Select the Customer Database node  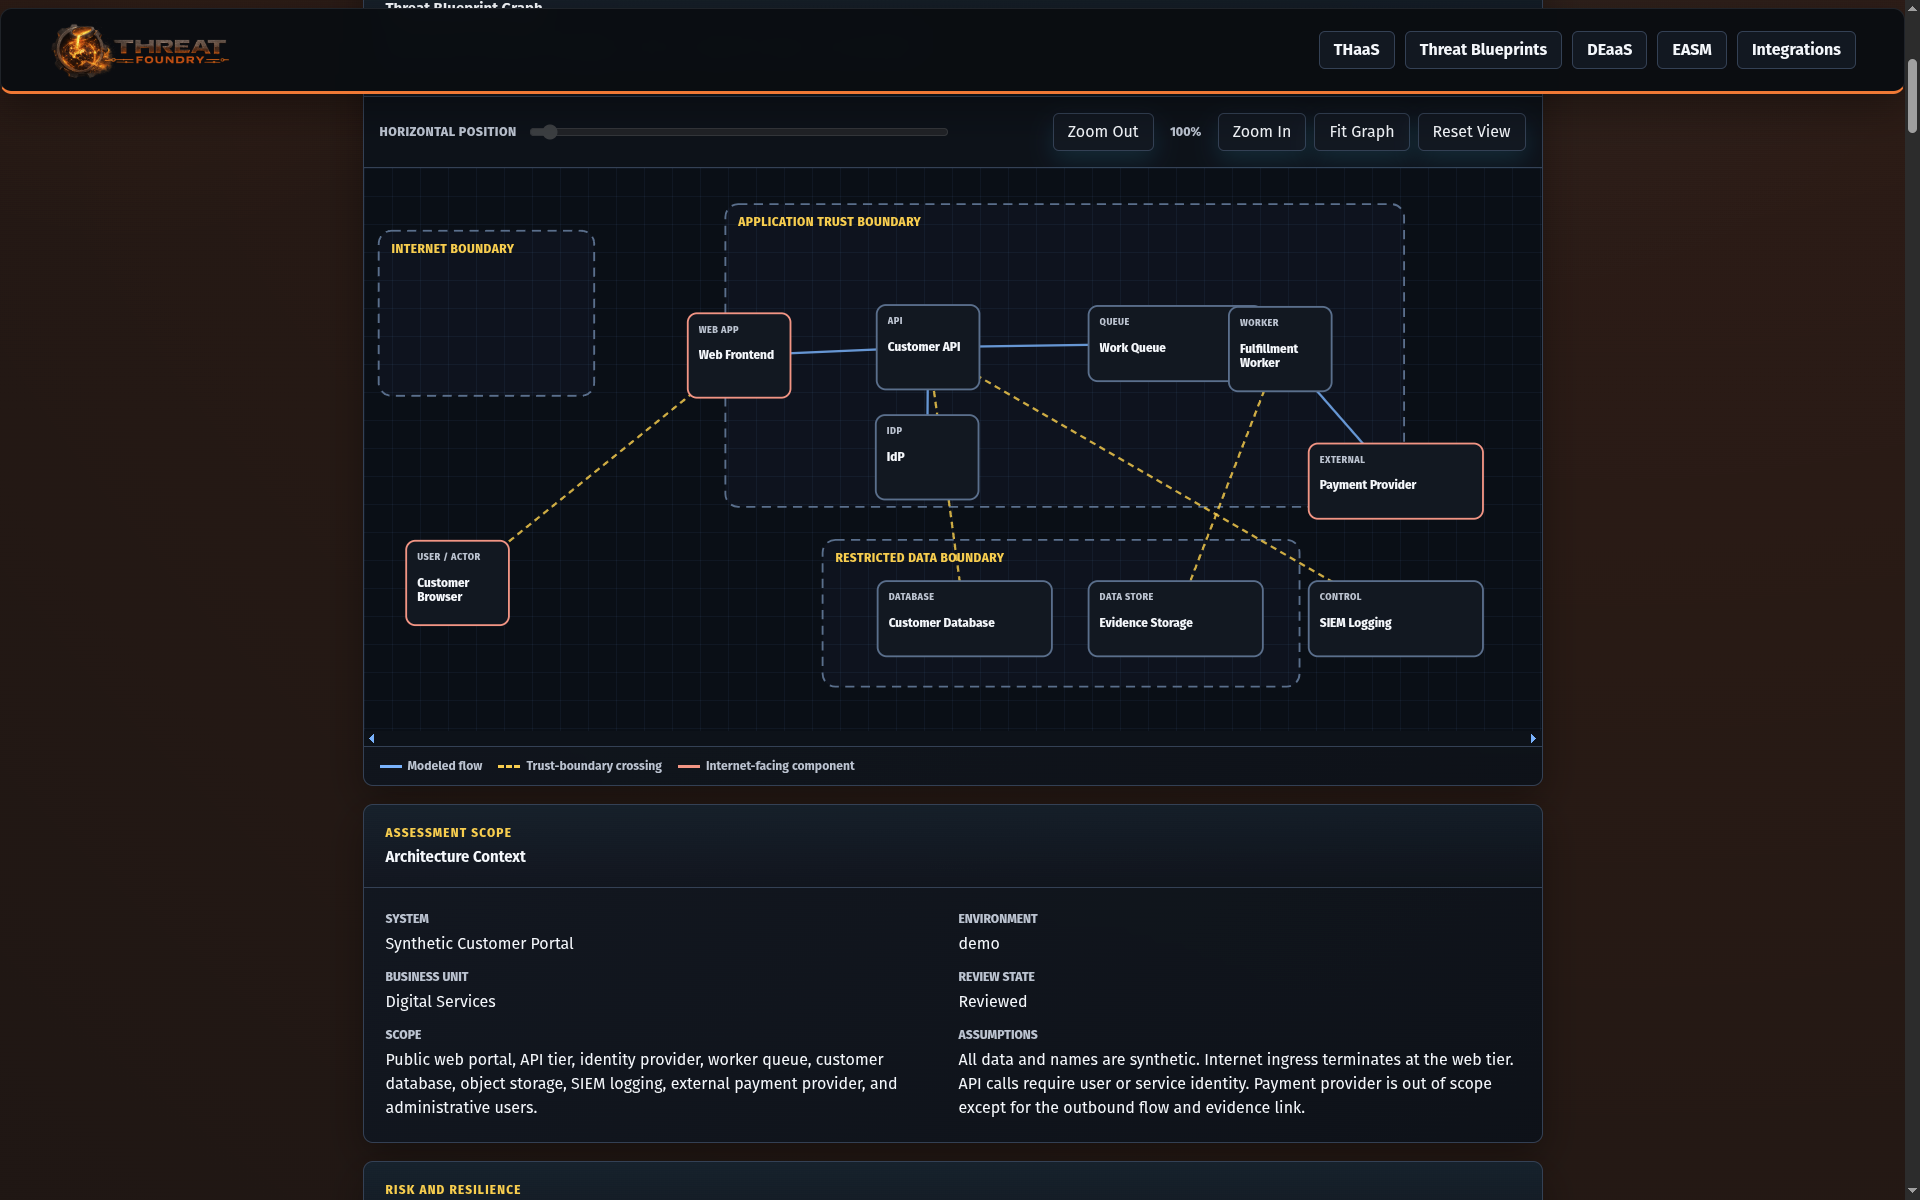pyautogui.click(x=964, y=619)
